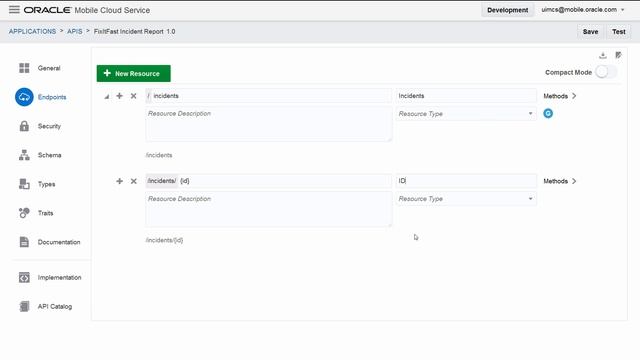The width and height of the screenshot is (640, 360).
Task: Click the Endpoints cloud icon
Action: [24, 97]
